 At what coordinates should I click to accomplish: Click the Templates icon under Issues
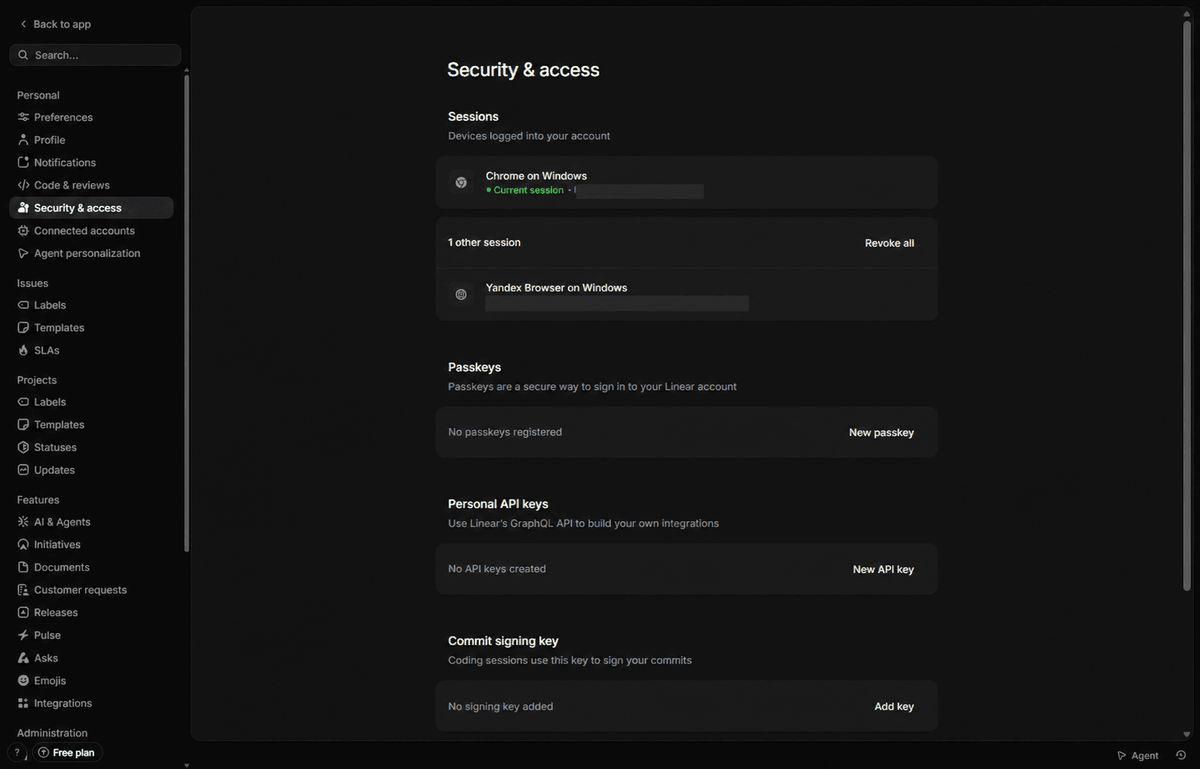coord(24,328)
